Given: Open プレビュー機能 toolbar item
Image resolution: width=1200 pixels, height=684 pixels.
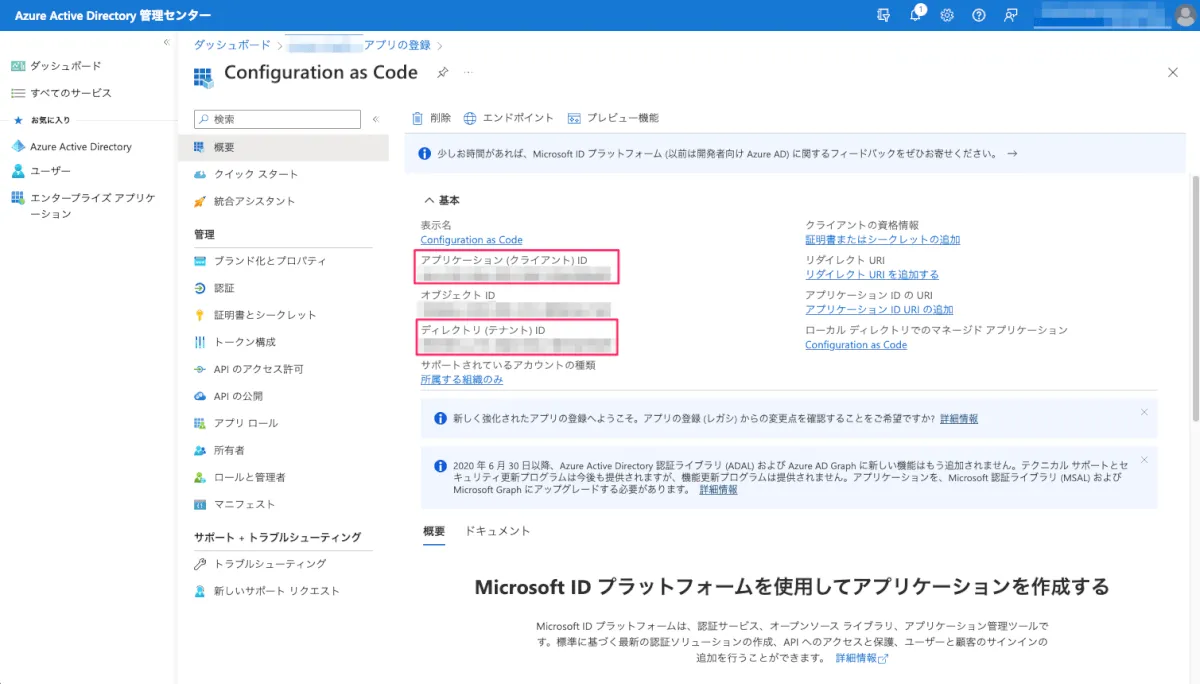Looking at the screenshot, I should [x=613, y=118].
